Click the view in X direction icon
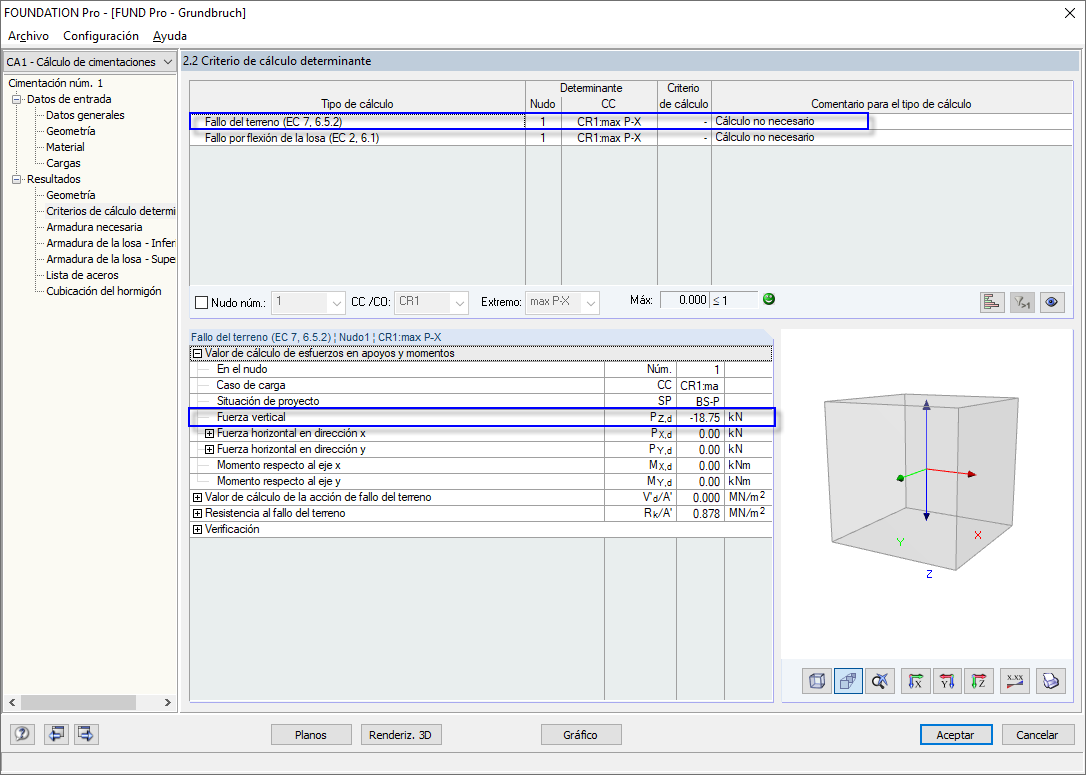Viewport: 1086px width, 775px height. point(915,681)
